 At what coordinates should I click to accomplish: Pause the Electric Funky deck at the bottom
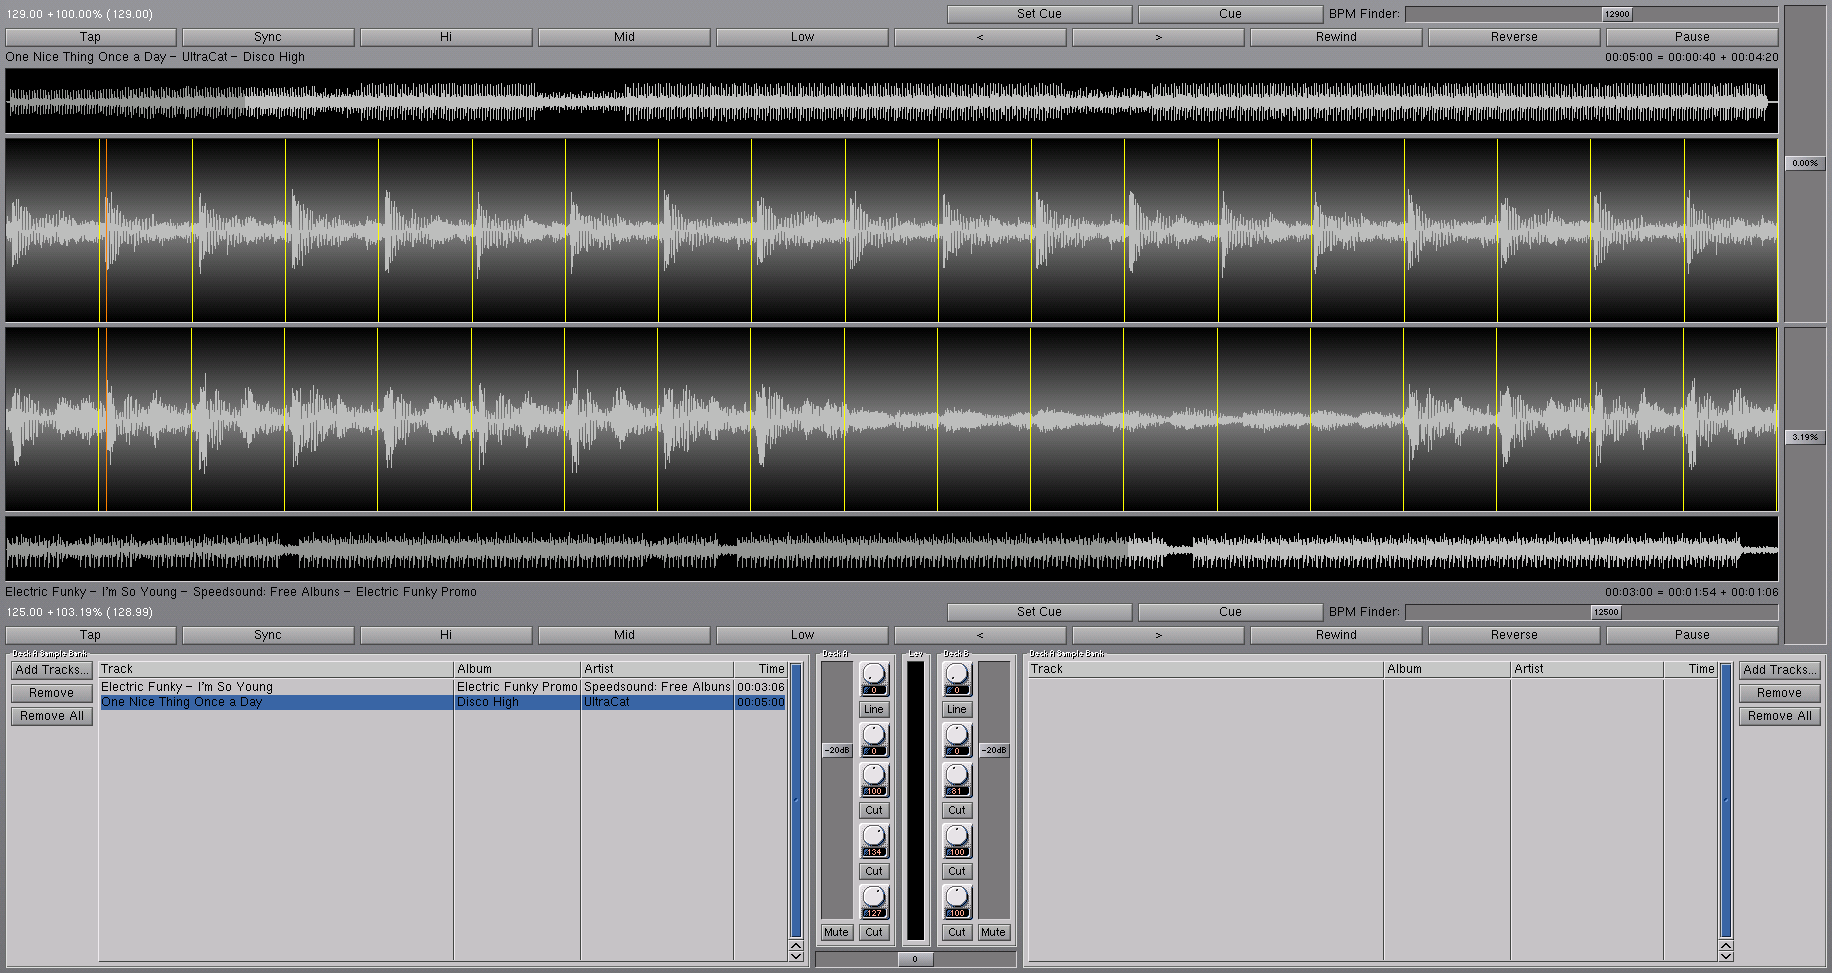click(x=1691, y=634)
